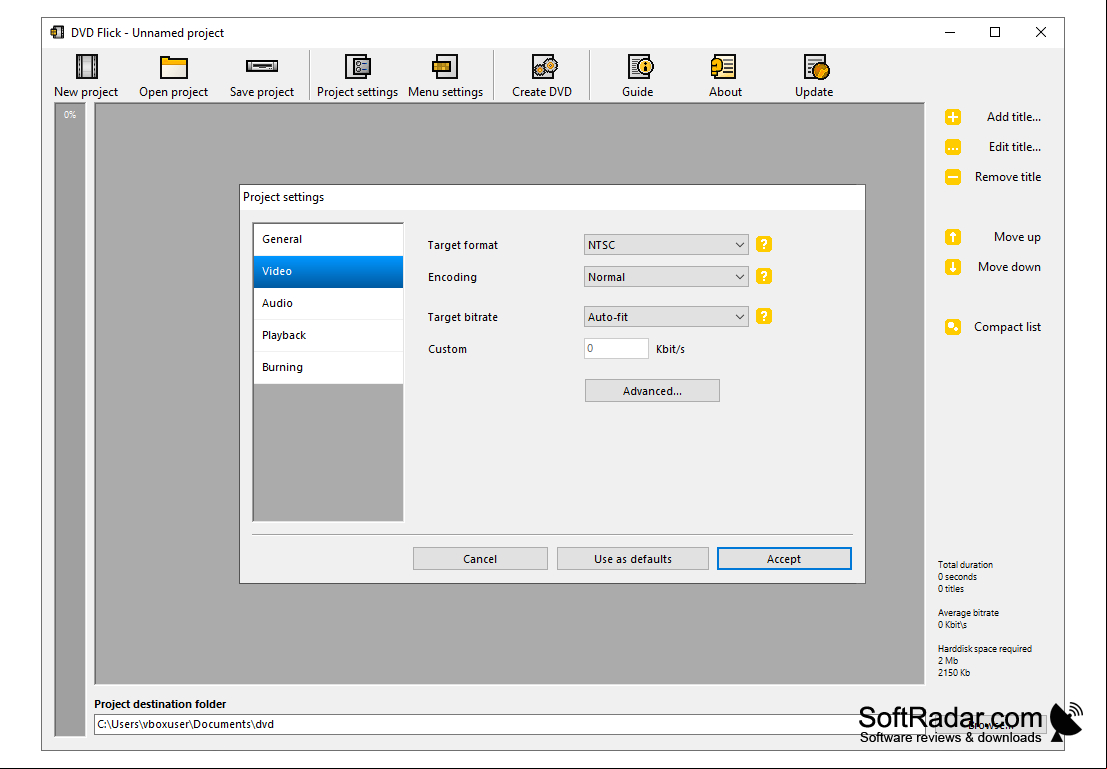Click the yellow Move down arrow icon

(x=953, y=267)
